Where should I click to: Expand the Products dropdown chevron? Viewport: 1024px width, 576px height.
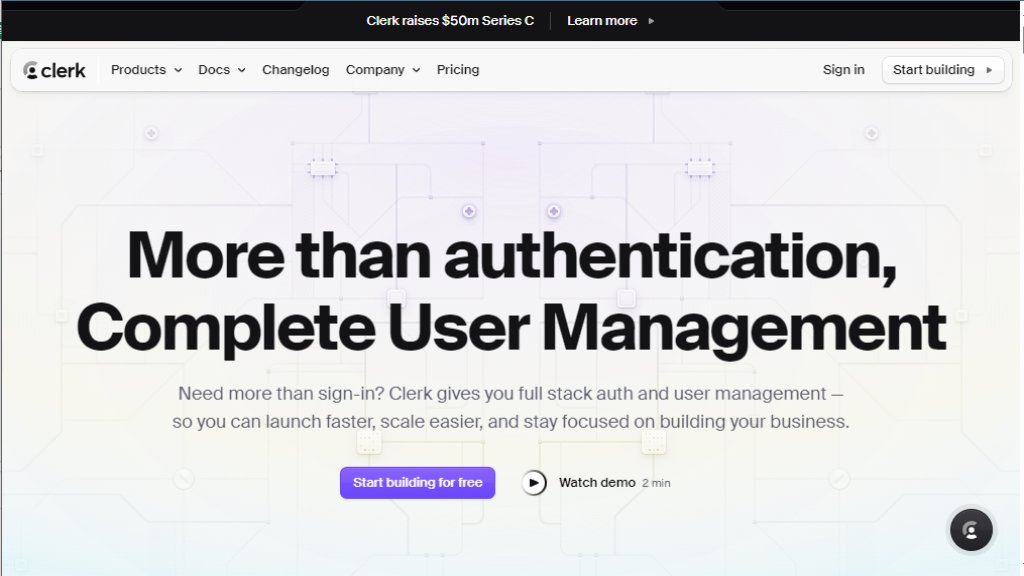pos(178,71)
